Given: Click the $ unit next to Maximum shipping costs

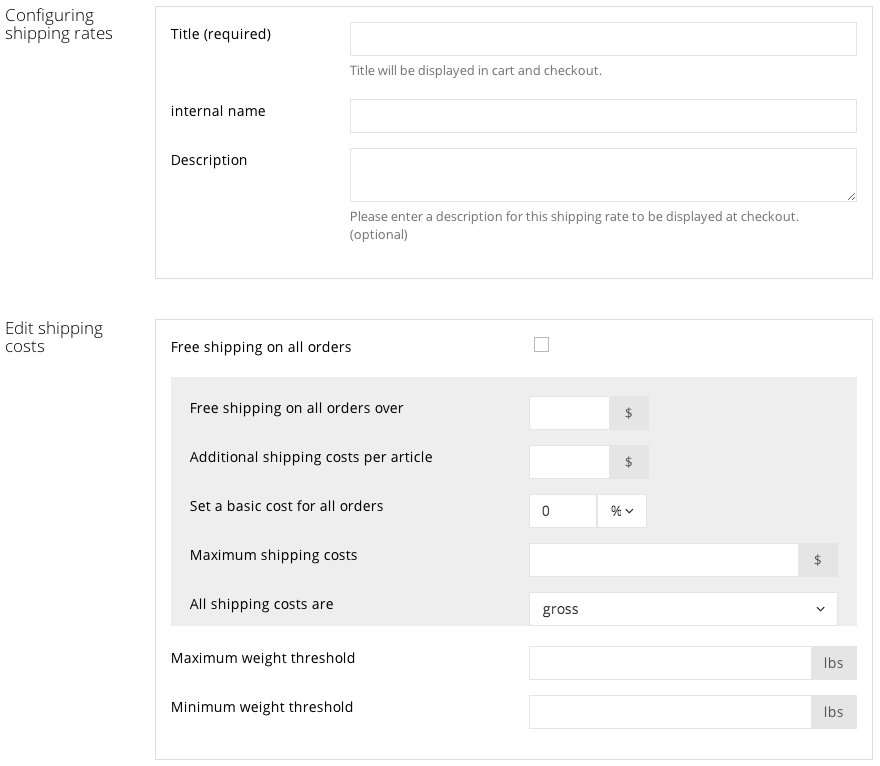Looking at the screenshot, I should tap(818, 560).
